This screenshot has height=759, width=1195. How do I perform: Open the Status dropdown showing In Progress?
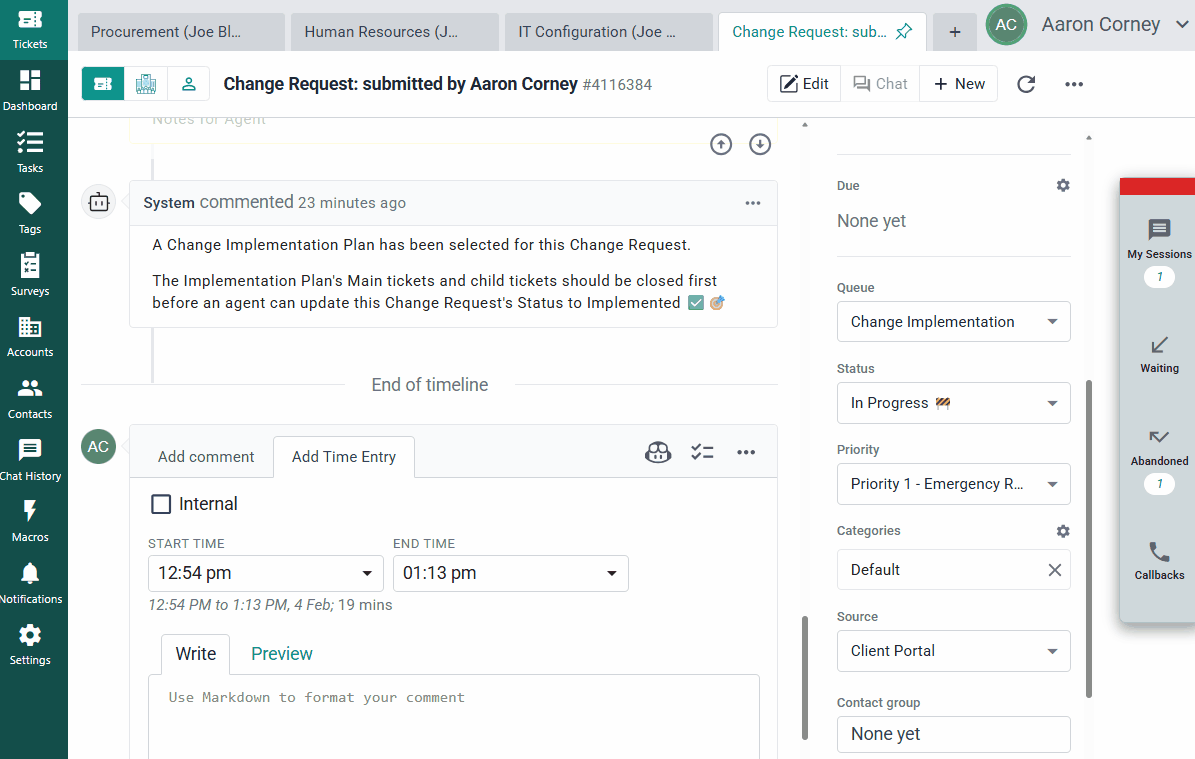click(x=953, y=403)
